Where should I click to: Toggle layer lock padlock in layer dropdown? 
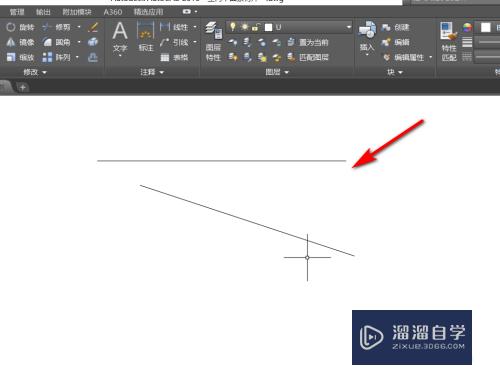click(256, 27)
